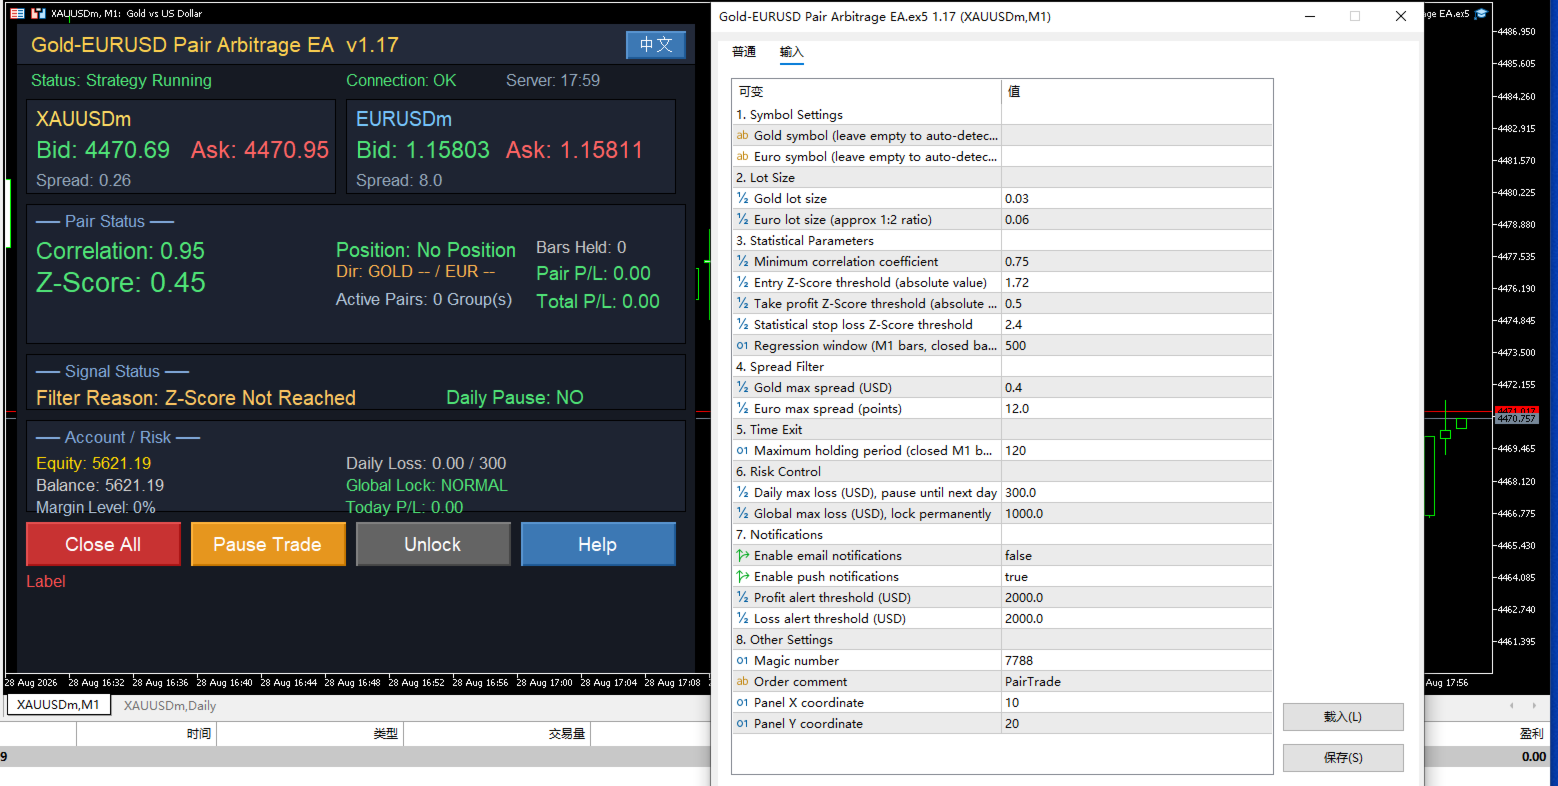Click the empty Euro symbol value cell
The image size is (1558, 786).
[1137, 156]
